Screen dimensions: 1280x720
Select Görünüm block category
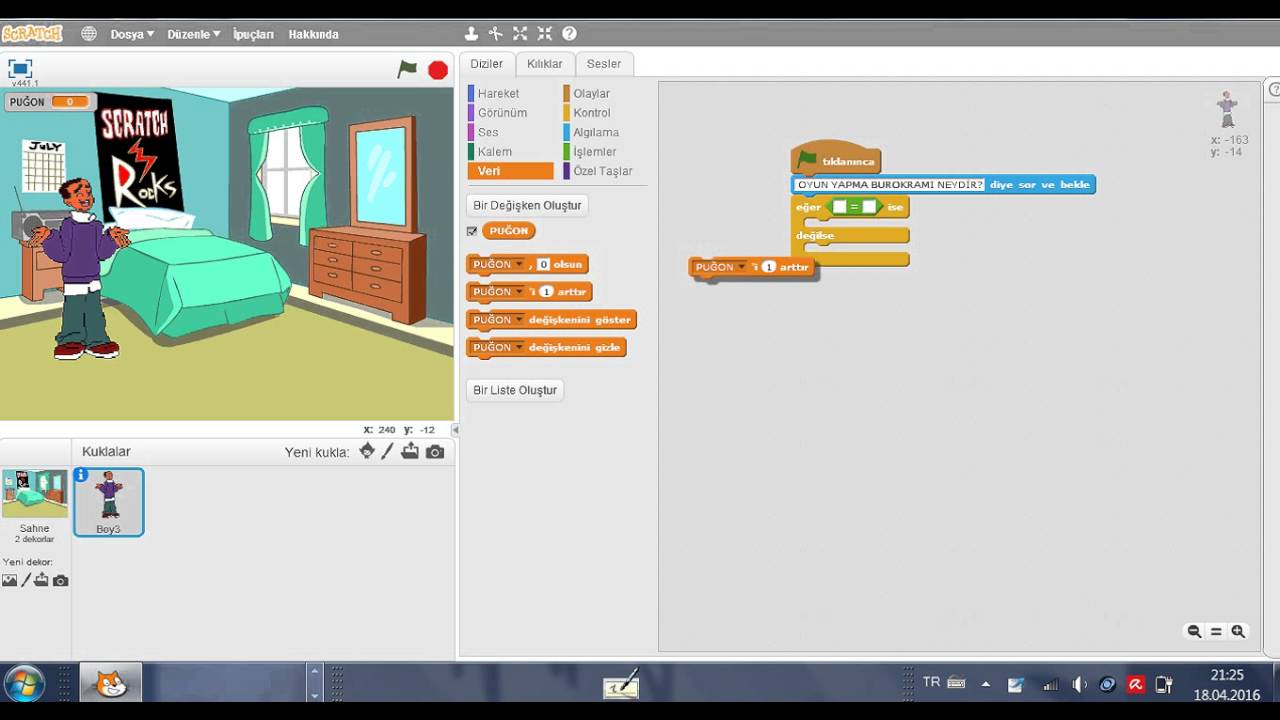point(510,113)
